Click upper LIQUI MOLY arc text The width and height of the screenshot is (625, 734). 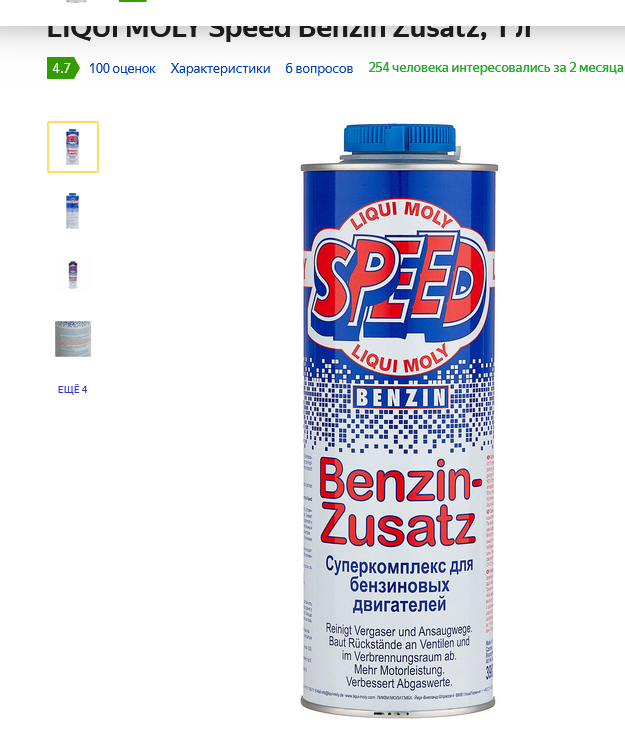pyautogui.click(x=403, y=215)
